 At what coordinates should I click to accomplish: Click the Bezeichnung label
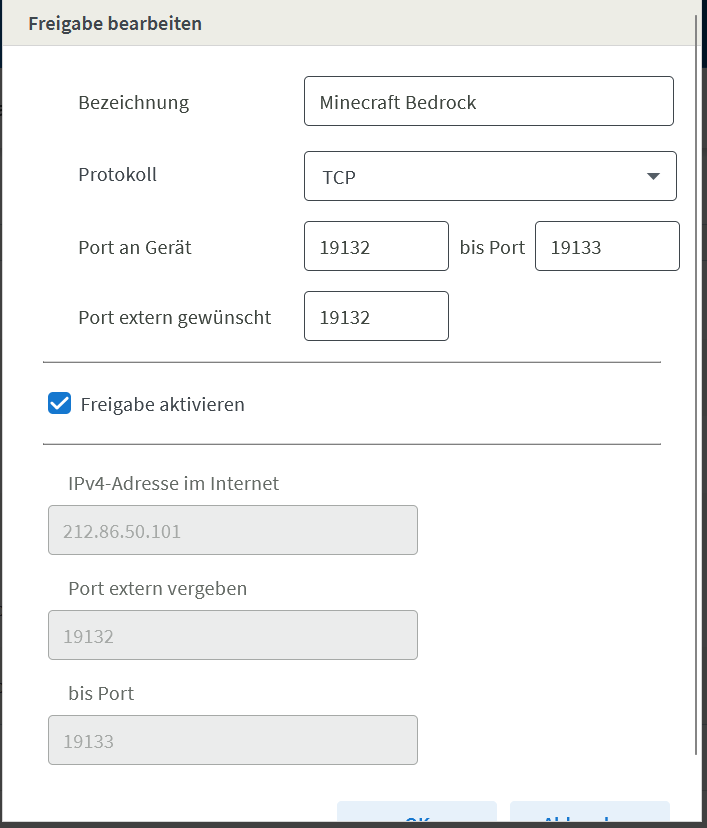coord(133,102)
